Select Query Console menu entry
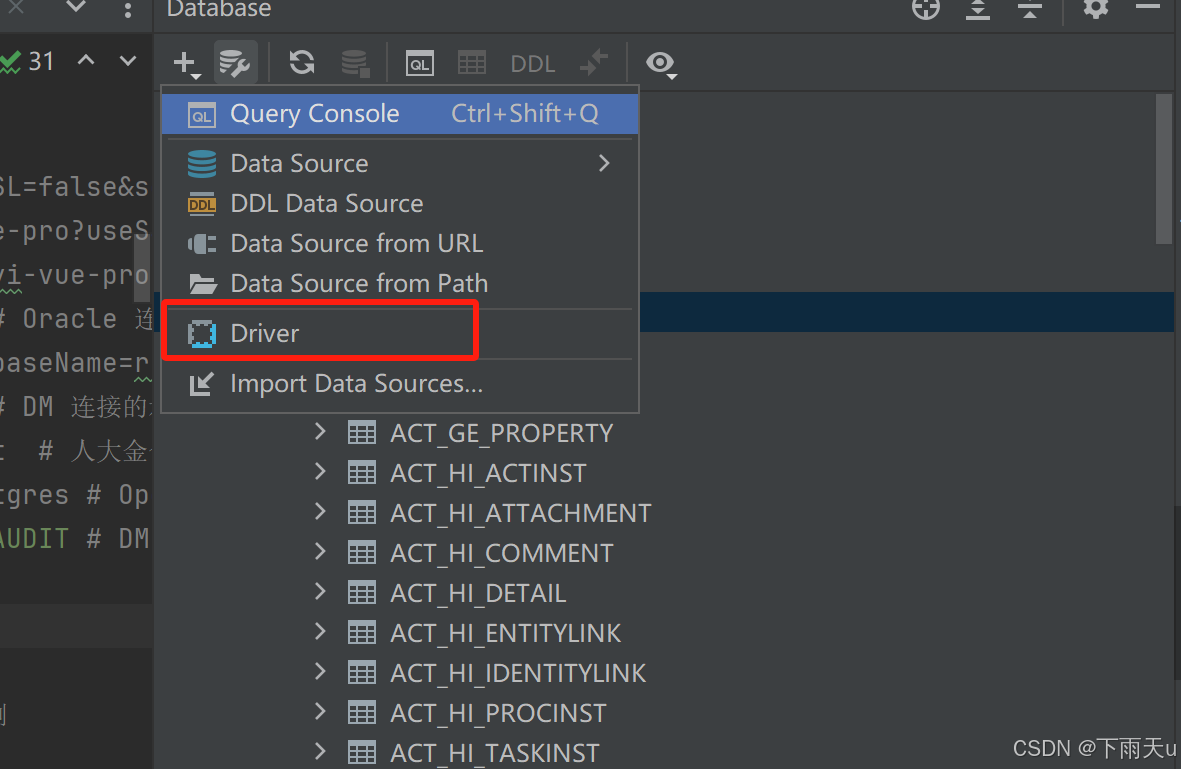Screen dimensions: 1181x769 (400, 114)
